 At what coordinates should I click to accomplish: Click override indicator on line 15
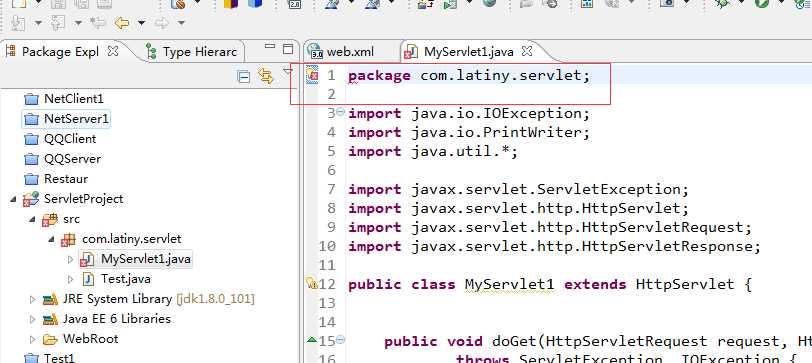pos(312,340)
